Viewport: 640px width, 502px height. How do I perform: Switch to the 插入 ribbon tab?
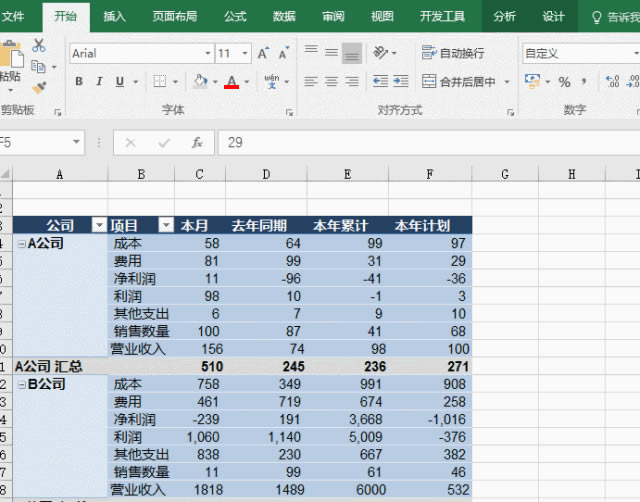[x=115, y=16]
